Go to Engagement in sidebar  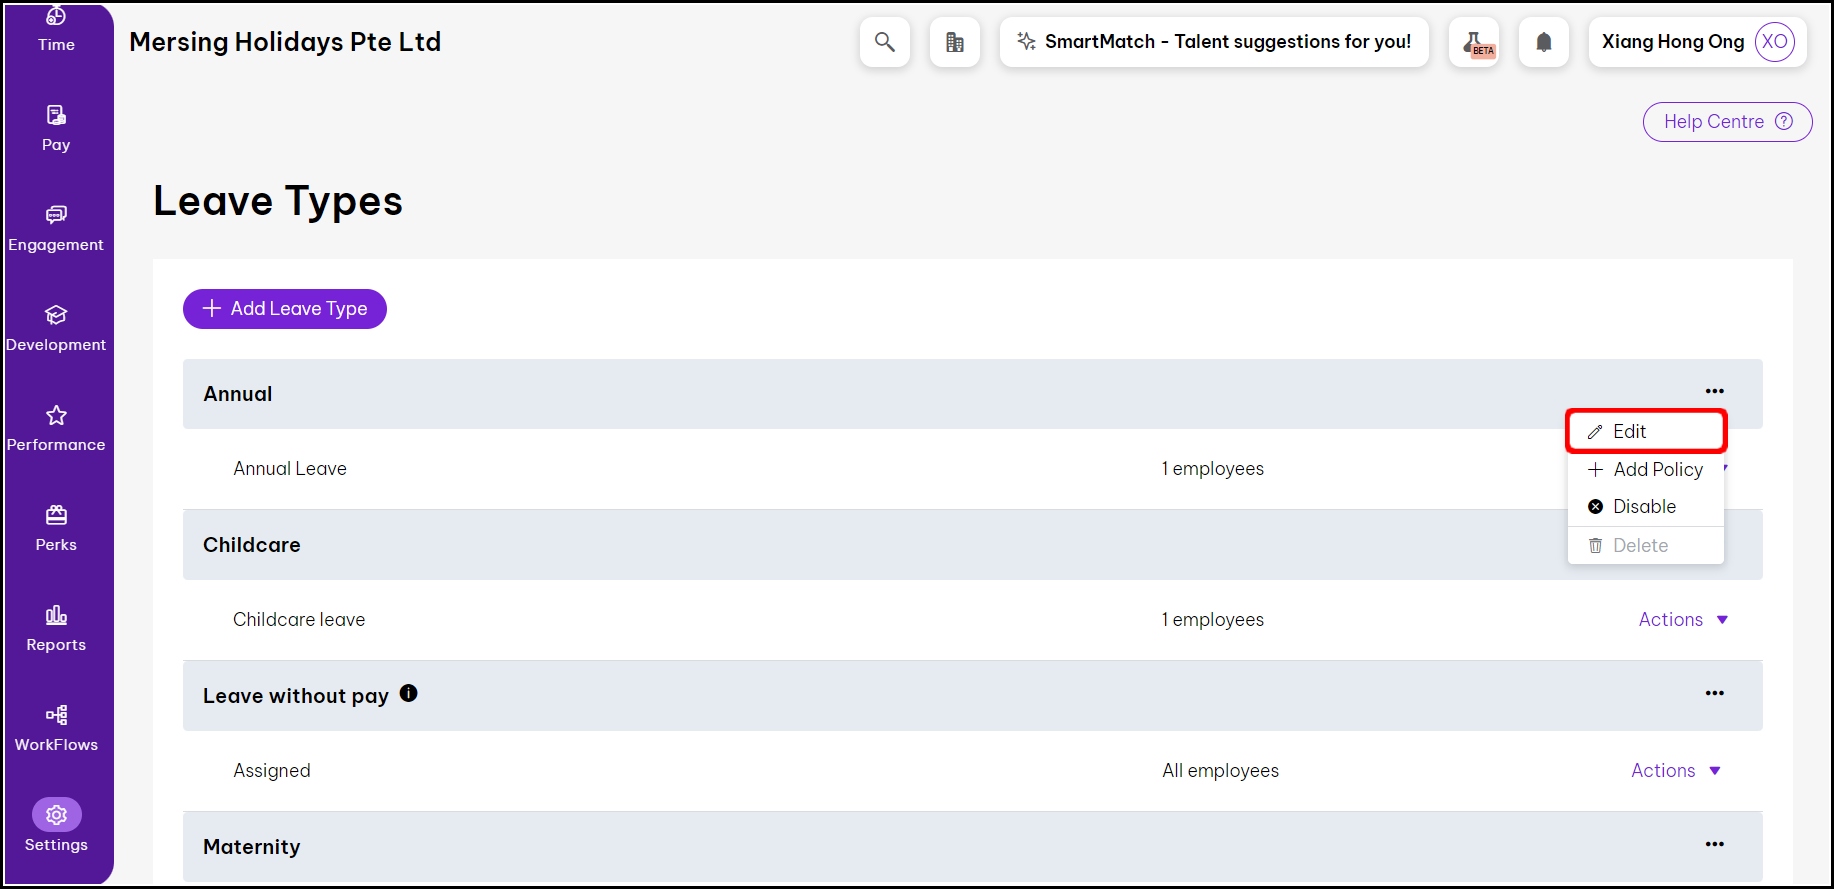[x=56, y=228]
